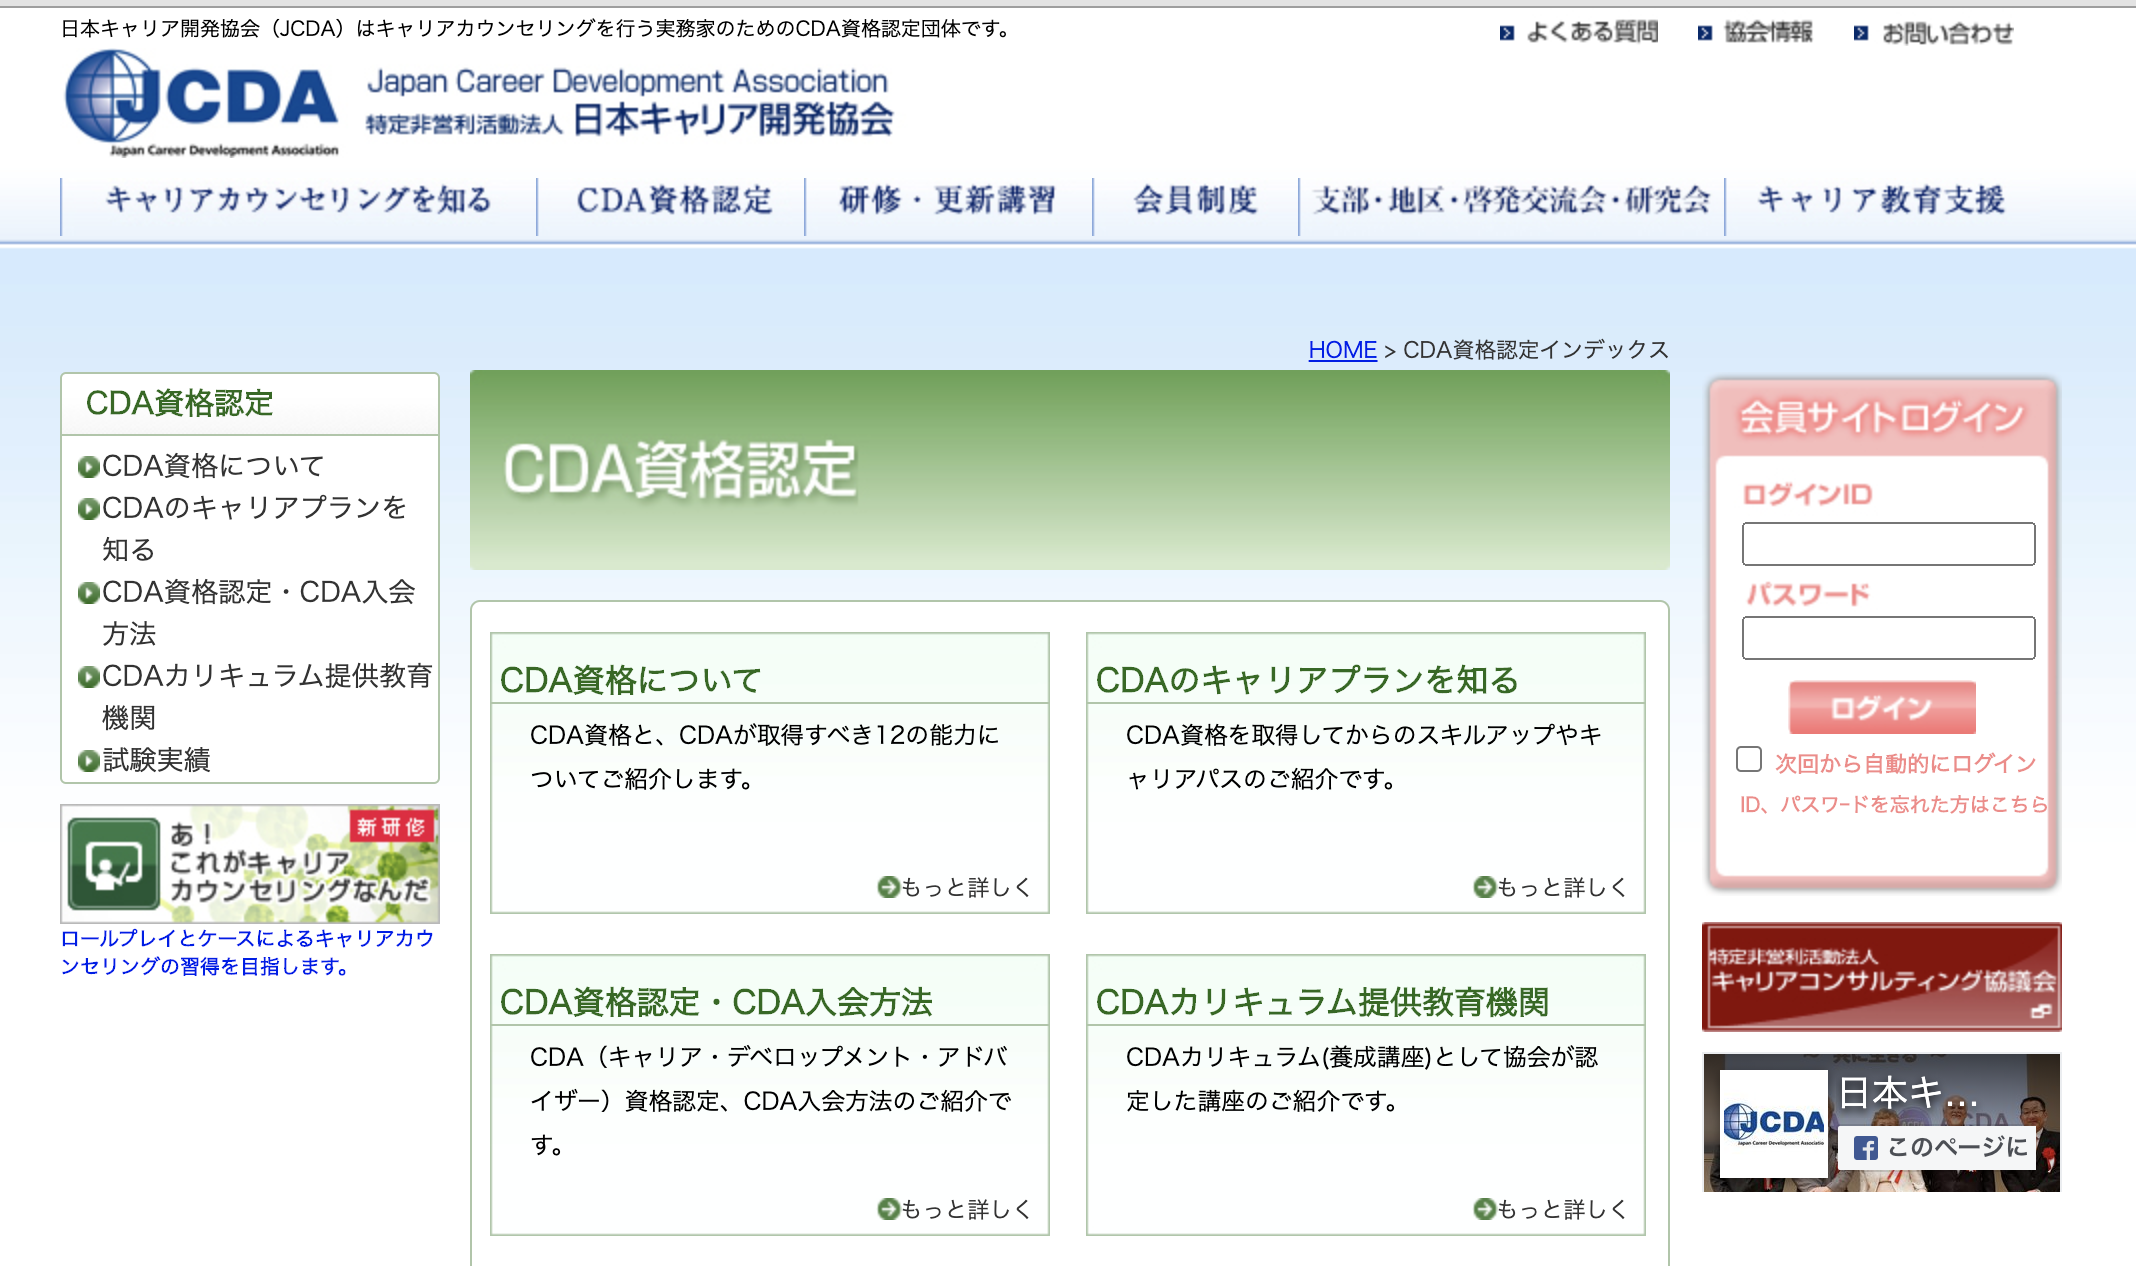Click green bullet icon beside CDA資格について in sidebar
This screenshot has height=1266, width=2136.
tap(89, 467)
